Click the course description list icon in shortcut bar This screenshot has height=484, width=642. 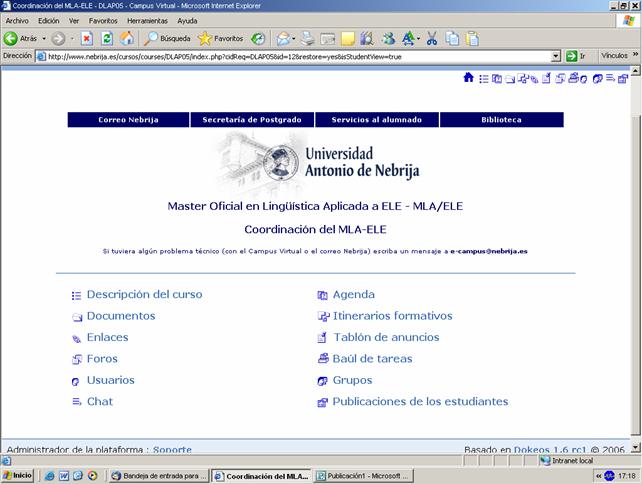[x=484, y=79]
